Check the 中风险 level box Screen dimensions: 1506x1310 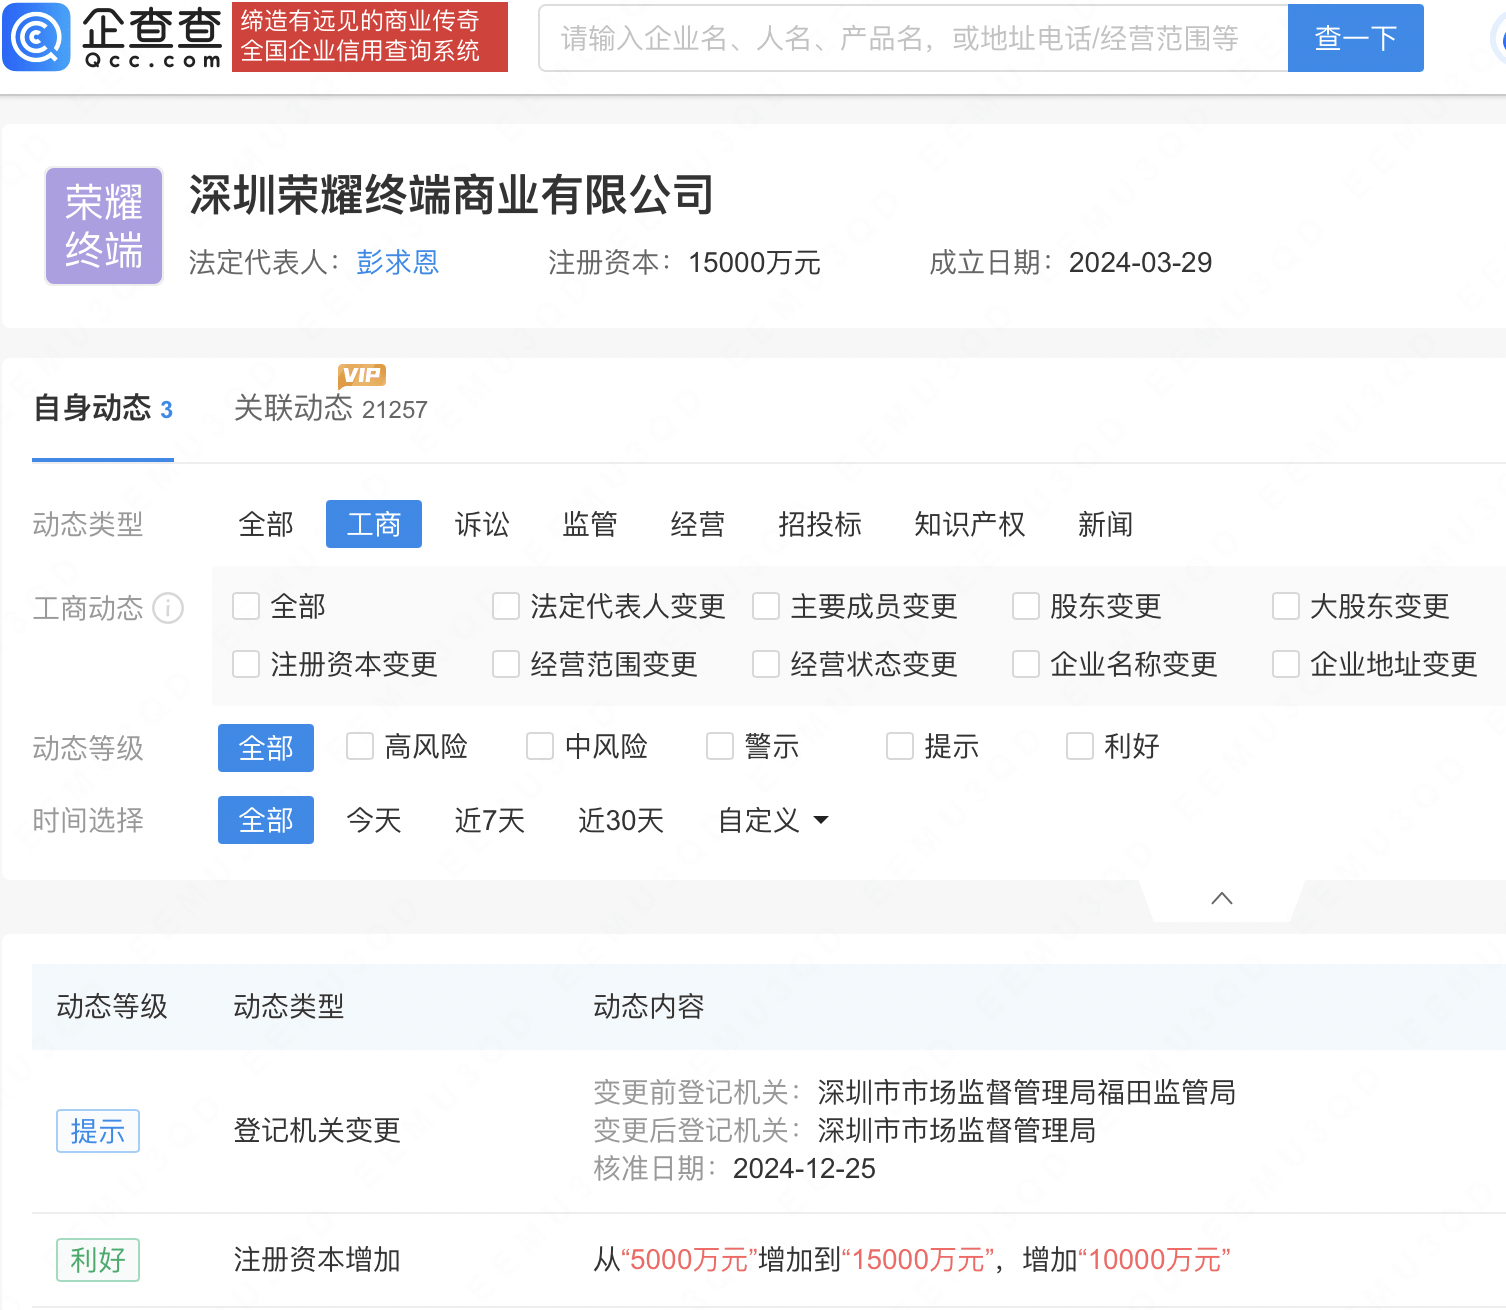540,746
